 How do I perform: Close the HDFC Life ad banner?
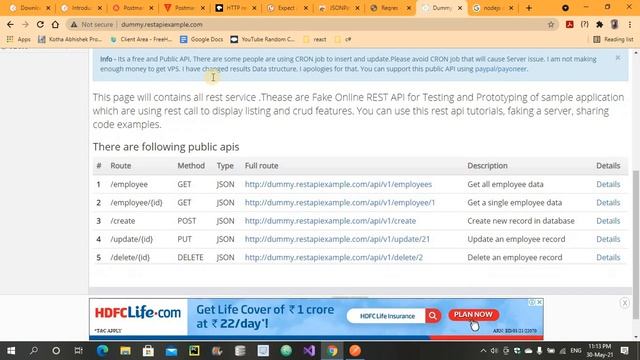pos(539,302)
